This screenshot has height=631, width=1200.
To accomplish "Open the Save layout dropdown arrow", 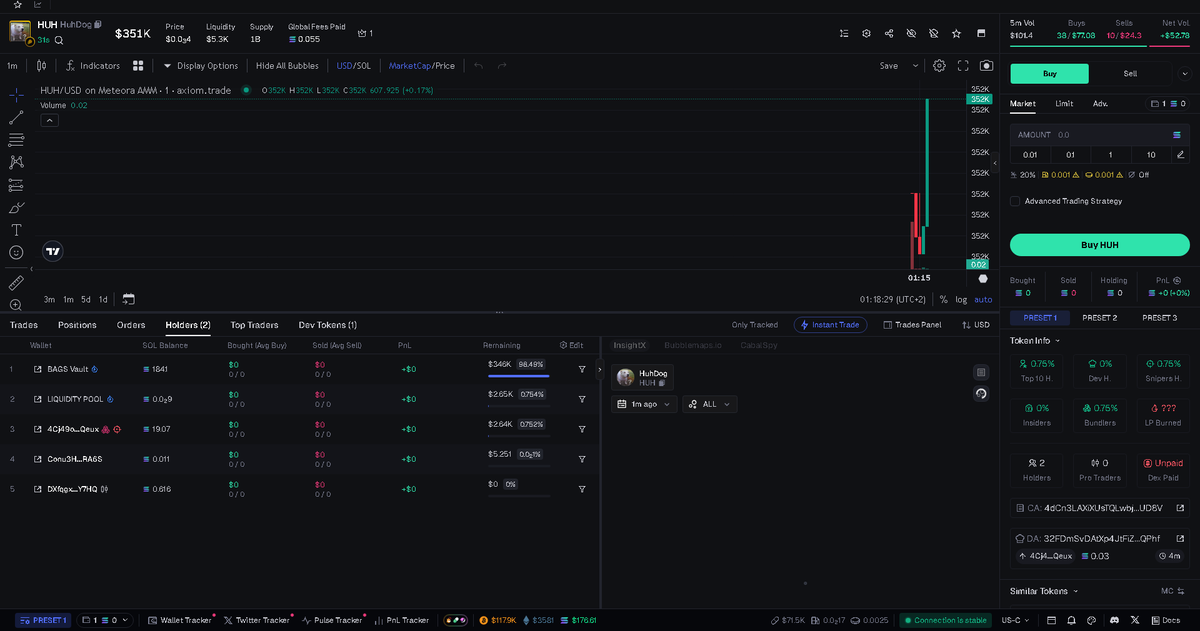I will [915, 66].
